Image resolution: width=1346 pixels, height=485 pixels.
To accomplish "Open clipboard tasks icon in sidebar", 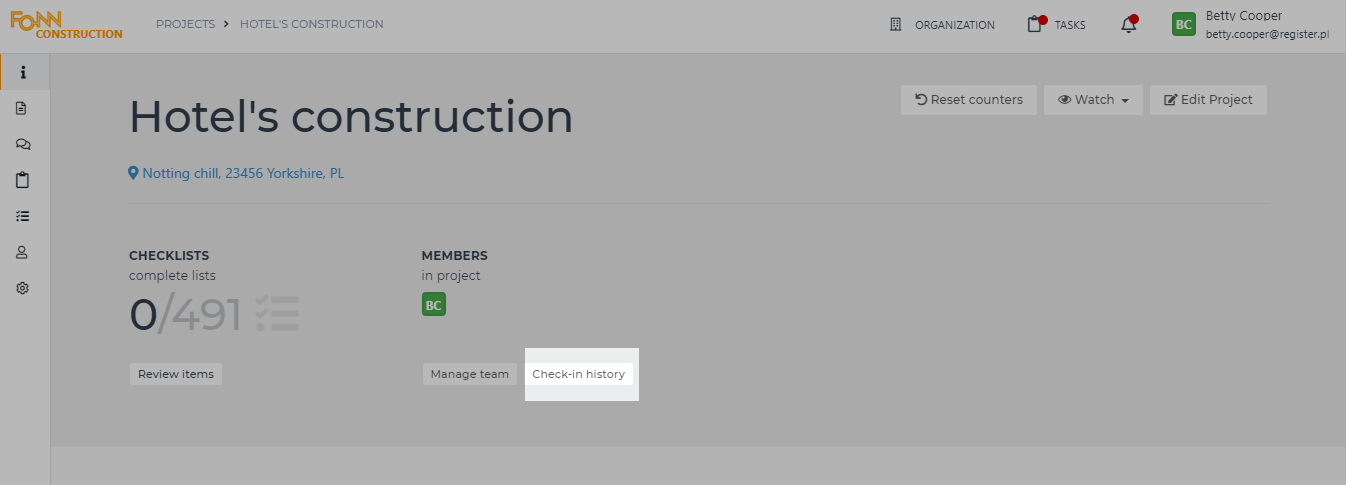I will coord(22,180).
